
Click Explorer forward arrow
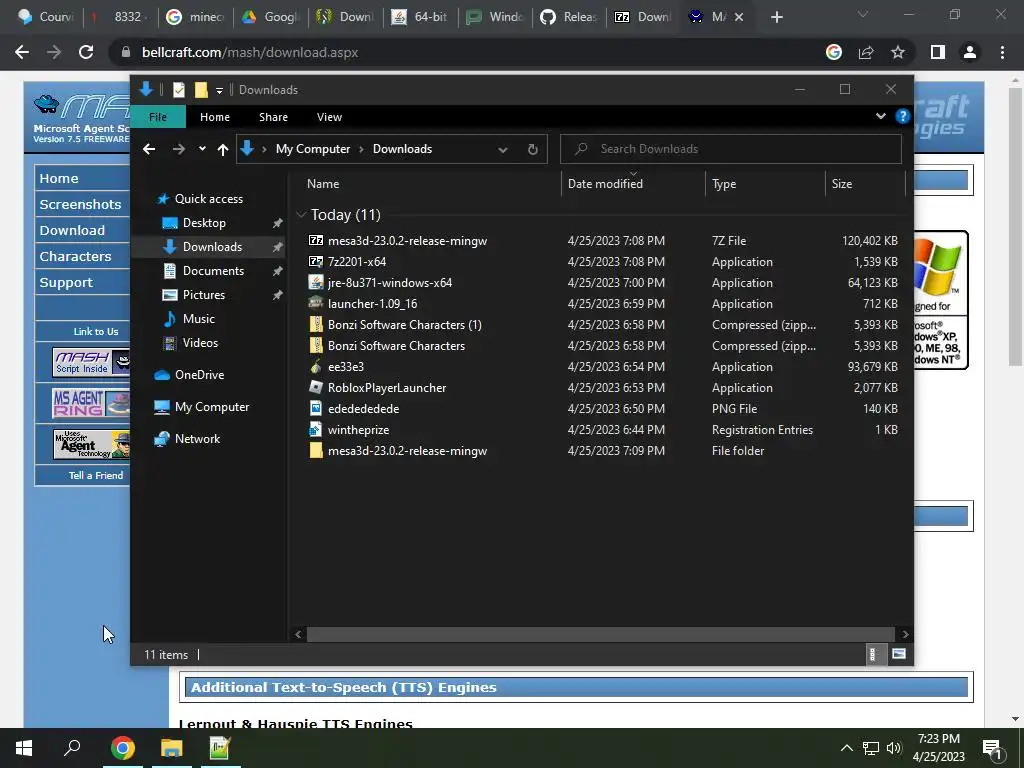tap(178, 150)
